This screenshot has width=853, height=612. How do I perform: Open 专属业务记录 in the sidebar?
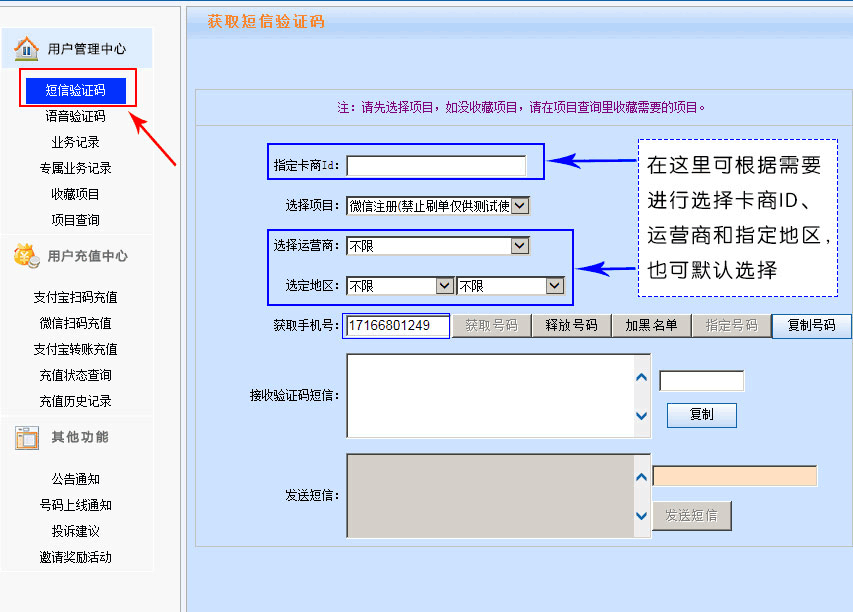point(76,168)
